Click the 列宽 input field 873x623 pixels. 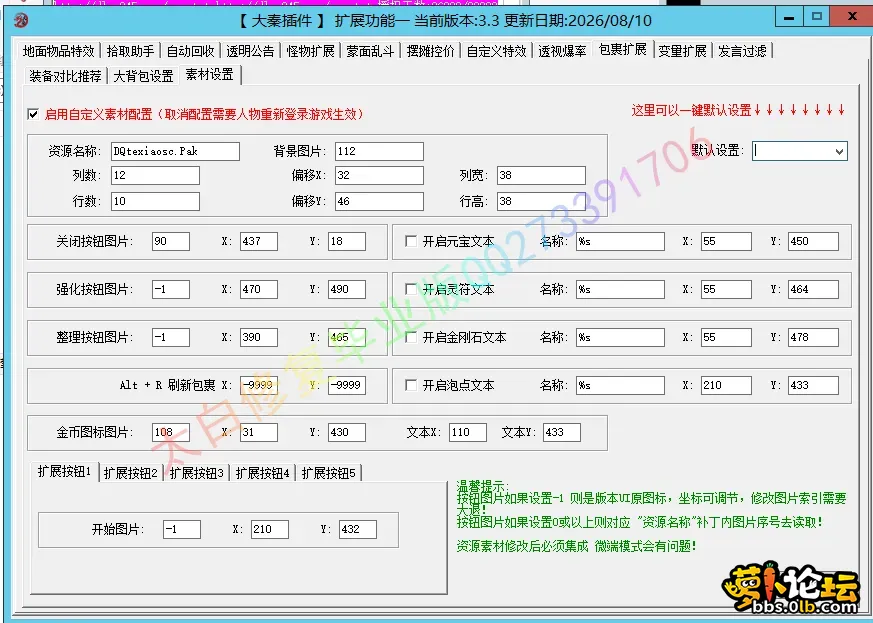tap(541, 175)
